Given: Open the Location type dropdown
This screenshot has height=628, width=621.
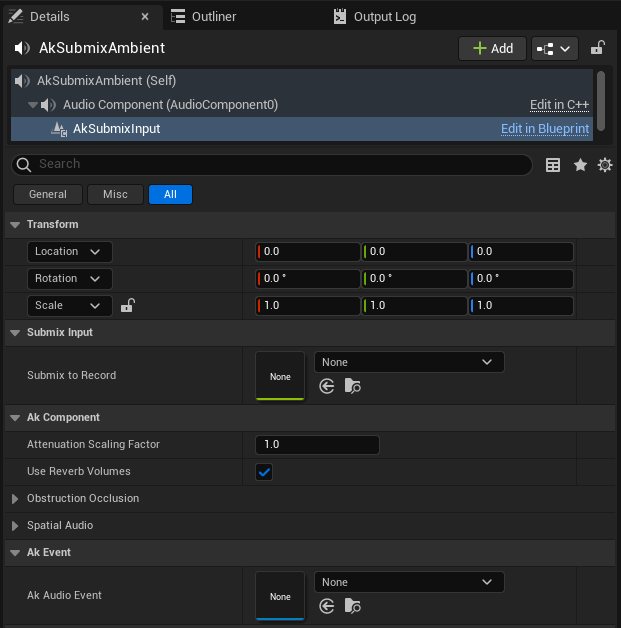Looking at the screenshot, I should [70, 252].
